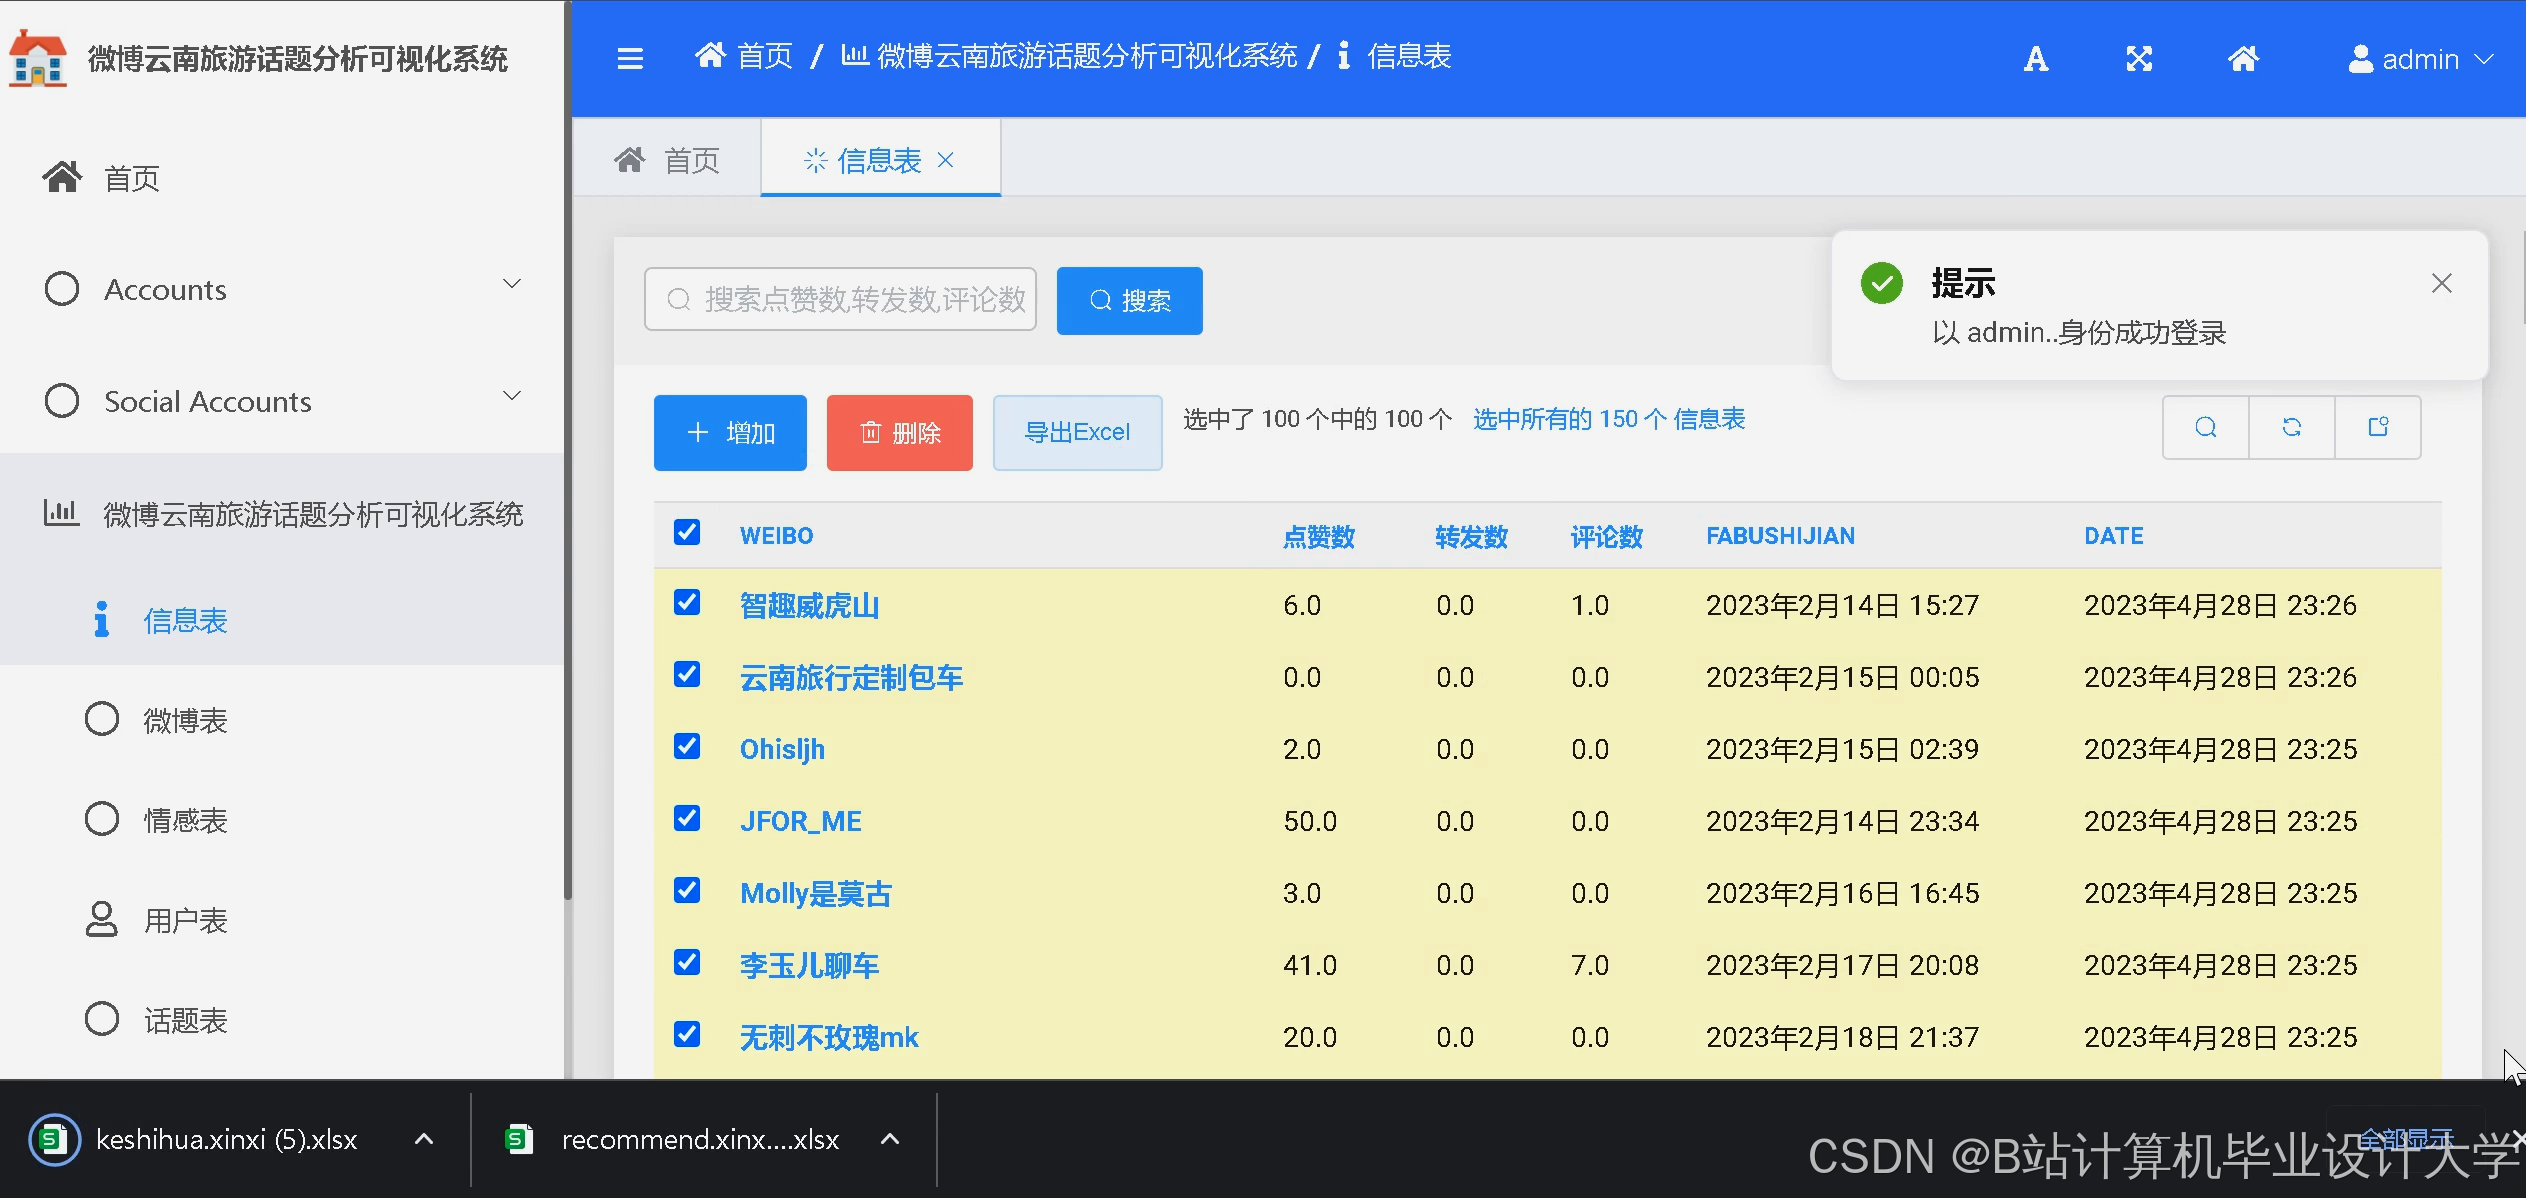Click the open-in-new-window icon in table toolbar
Image resolution: width=2526 pixels, height=1198 pixels.
pos(2378,428)
